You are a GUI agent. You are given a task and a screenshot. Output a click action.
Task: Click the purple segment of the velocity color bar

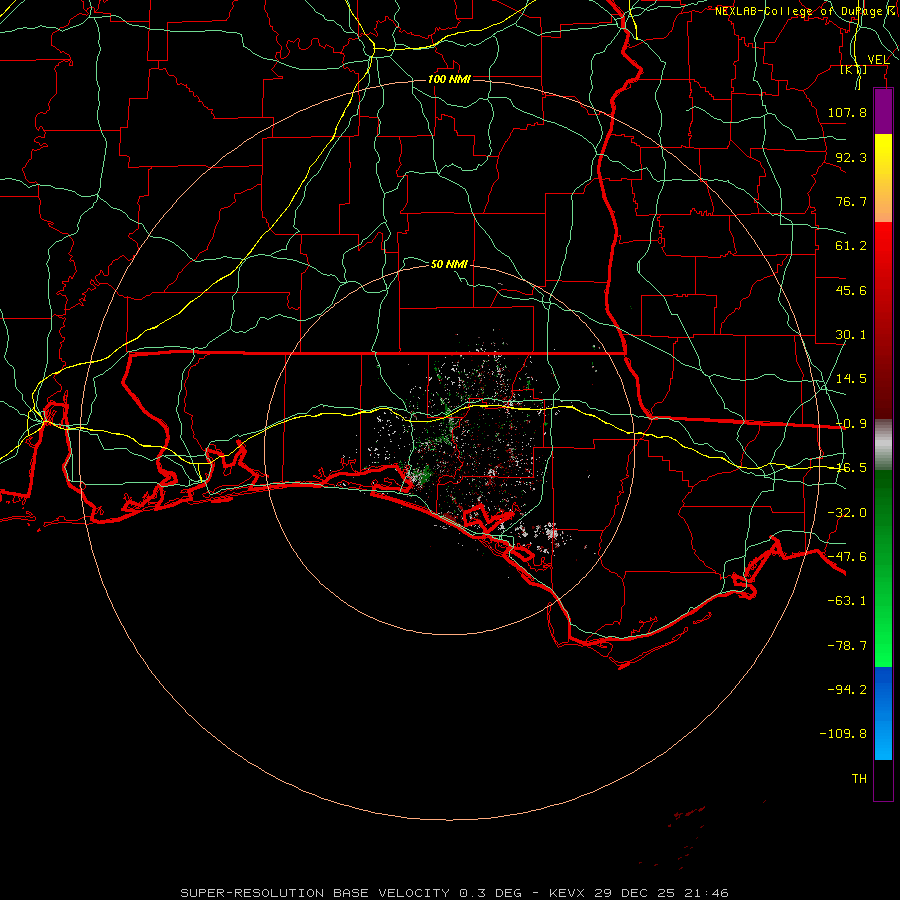883,111
